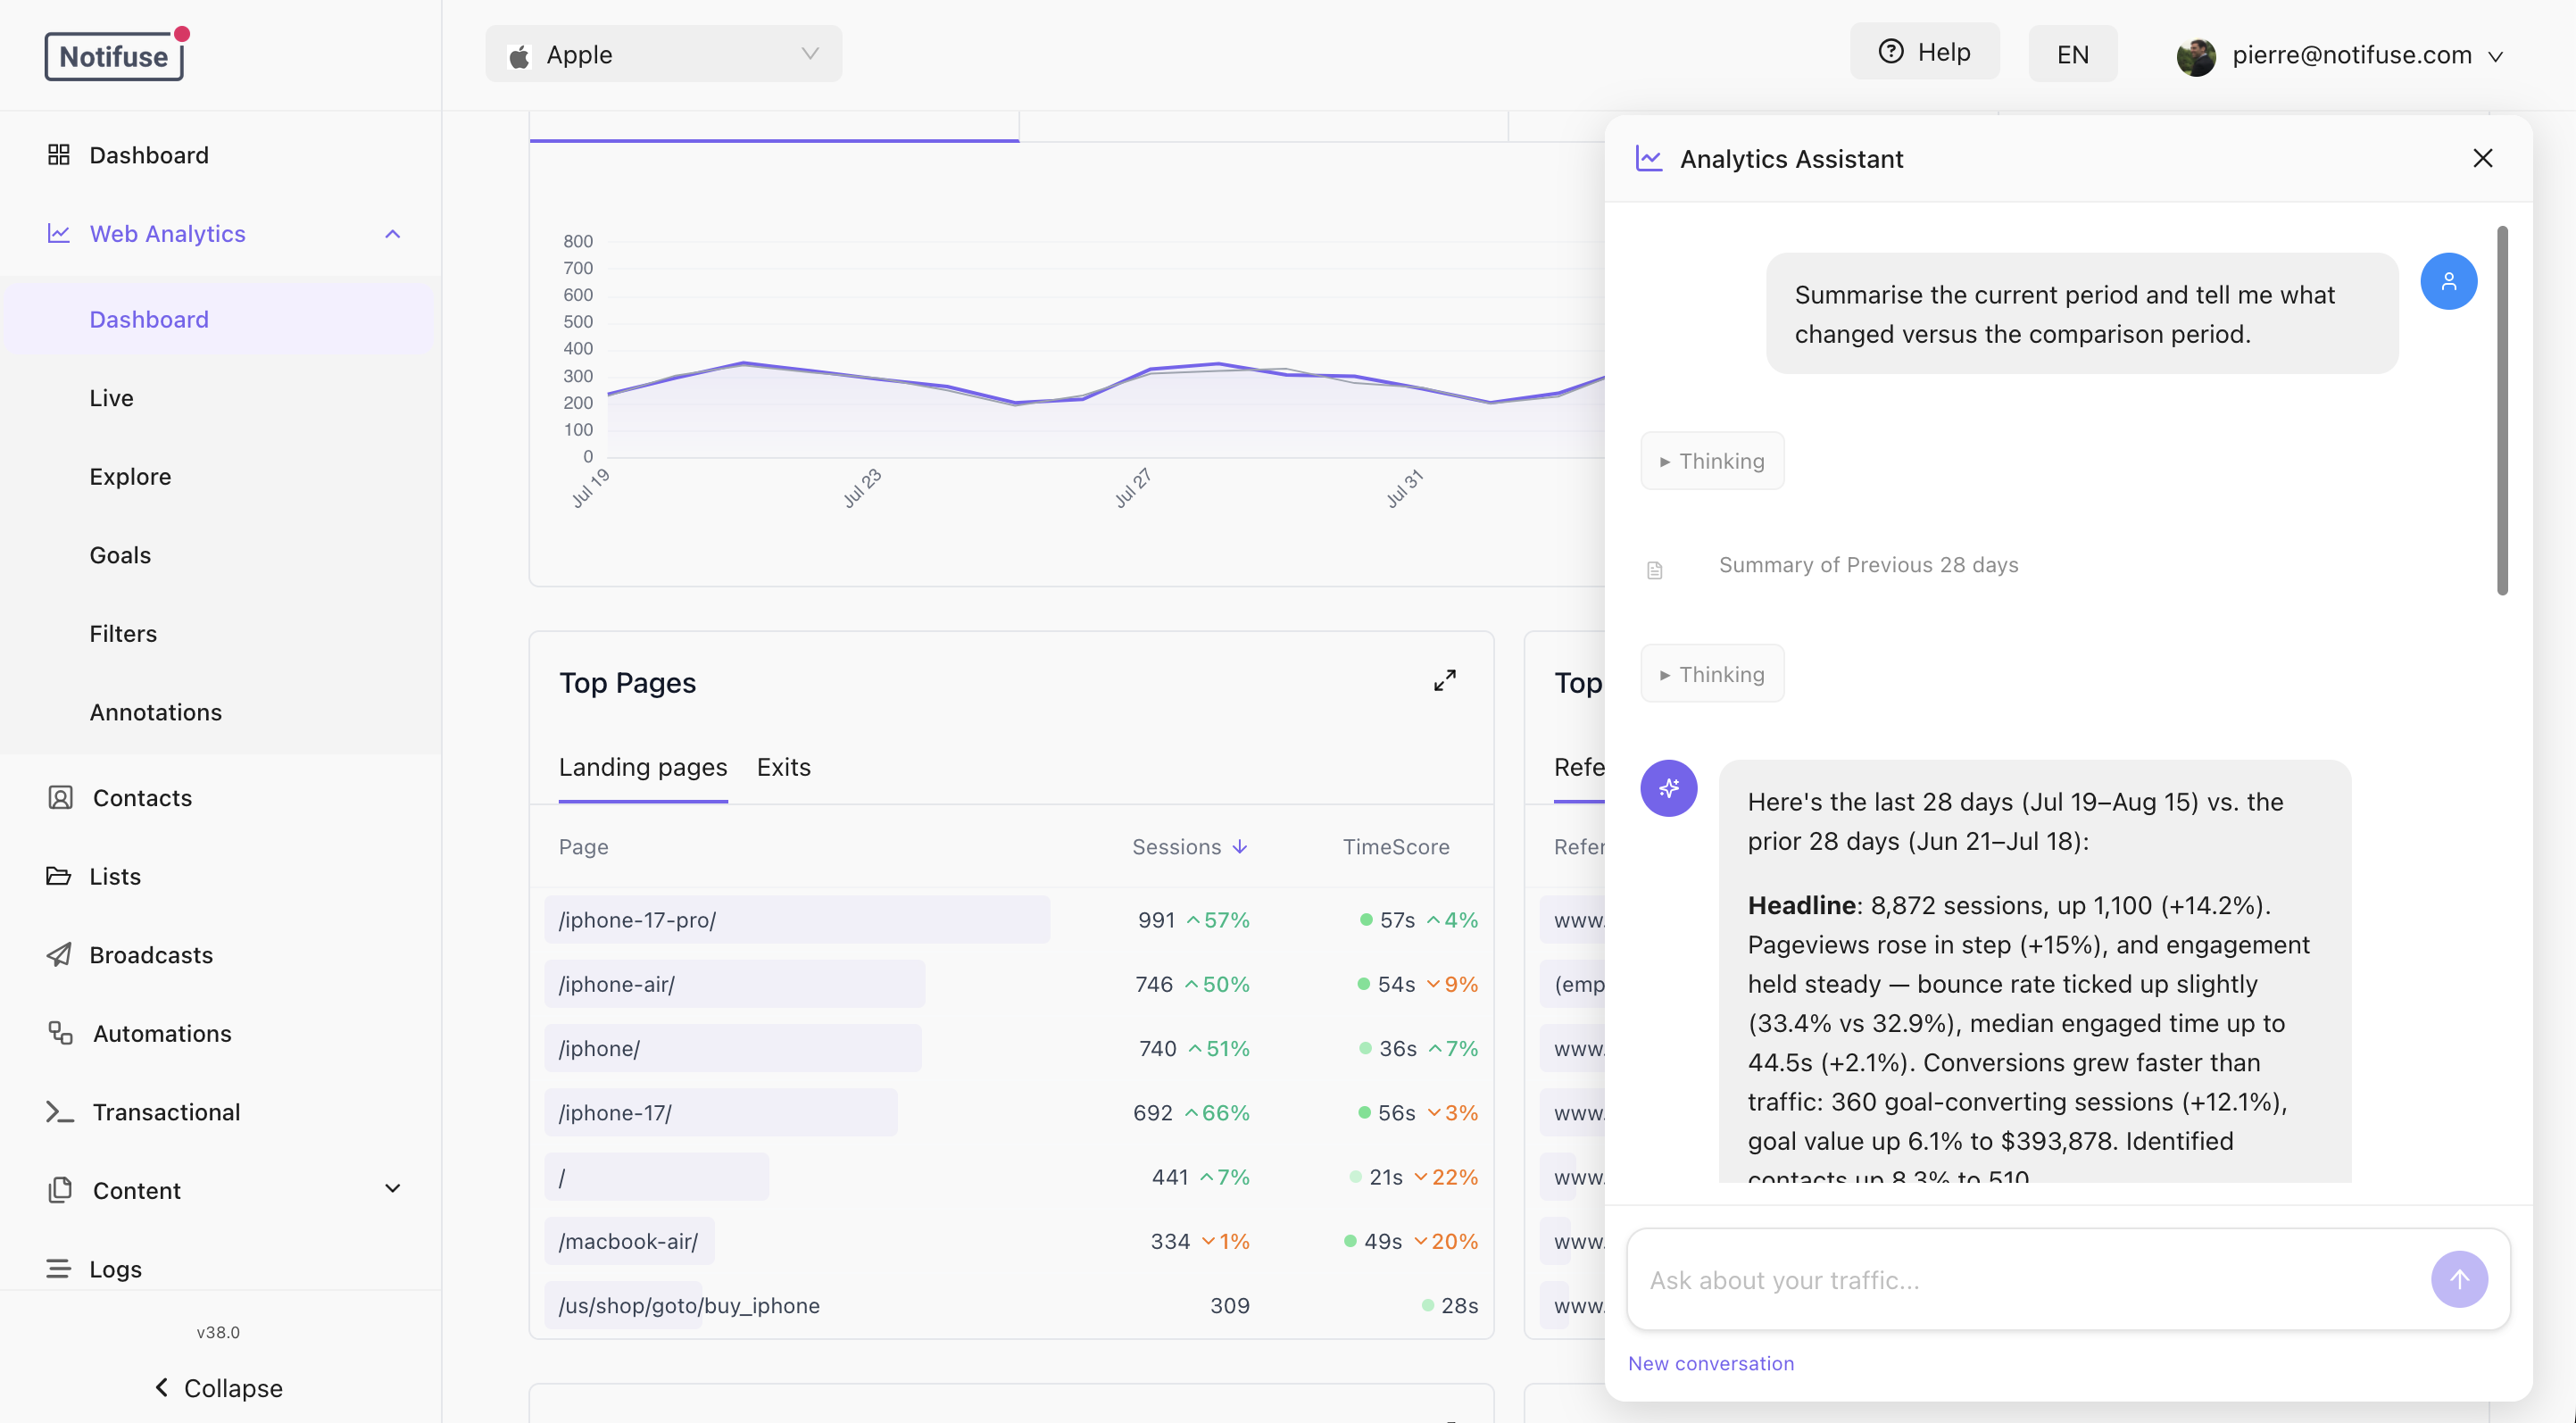2576x1423 pixels.
Task: Click the /iphone/ page row
Action: pos(1011,1048)
